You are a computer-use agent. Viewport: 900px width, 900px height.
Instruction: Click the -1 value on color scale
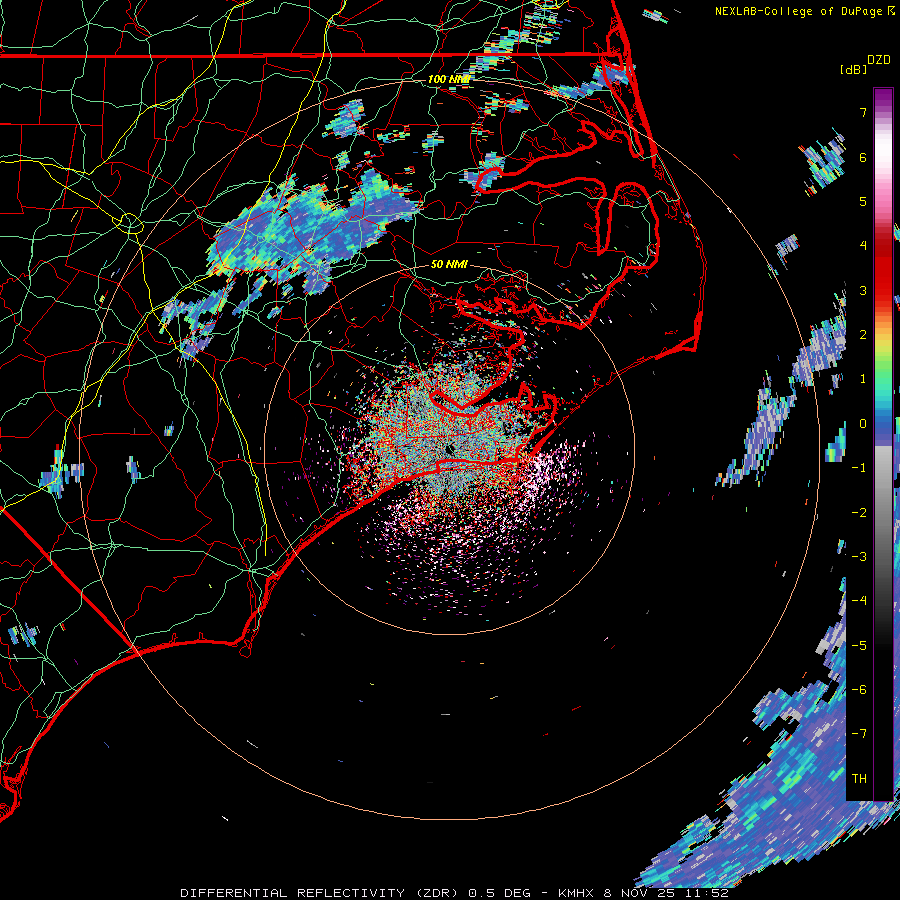[x=859, y=468]
